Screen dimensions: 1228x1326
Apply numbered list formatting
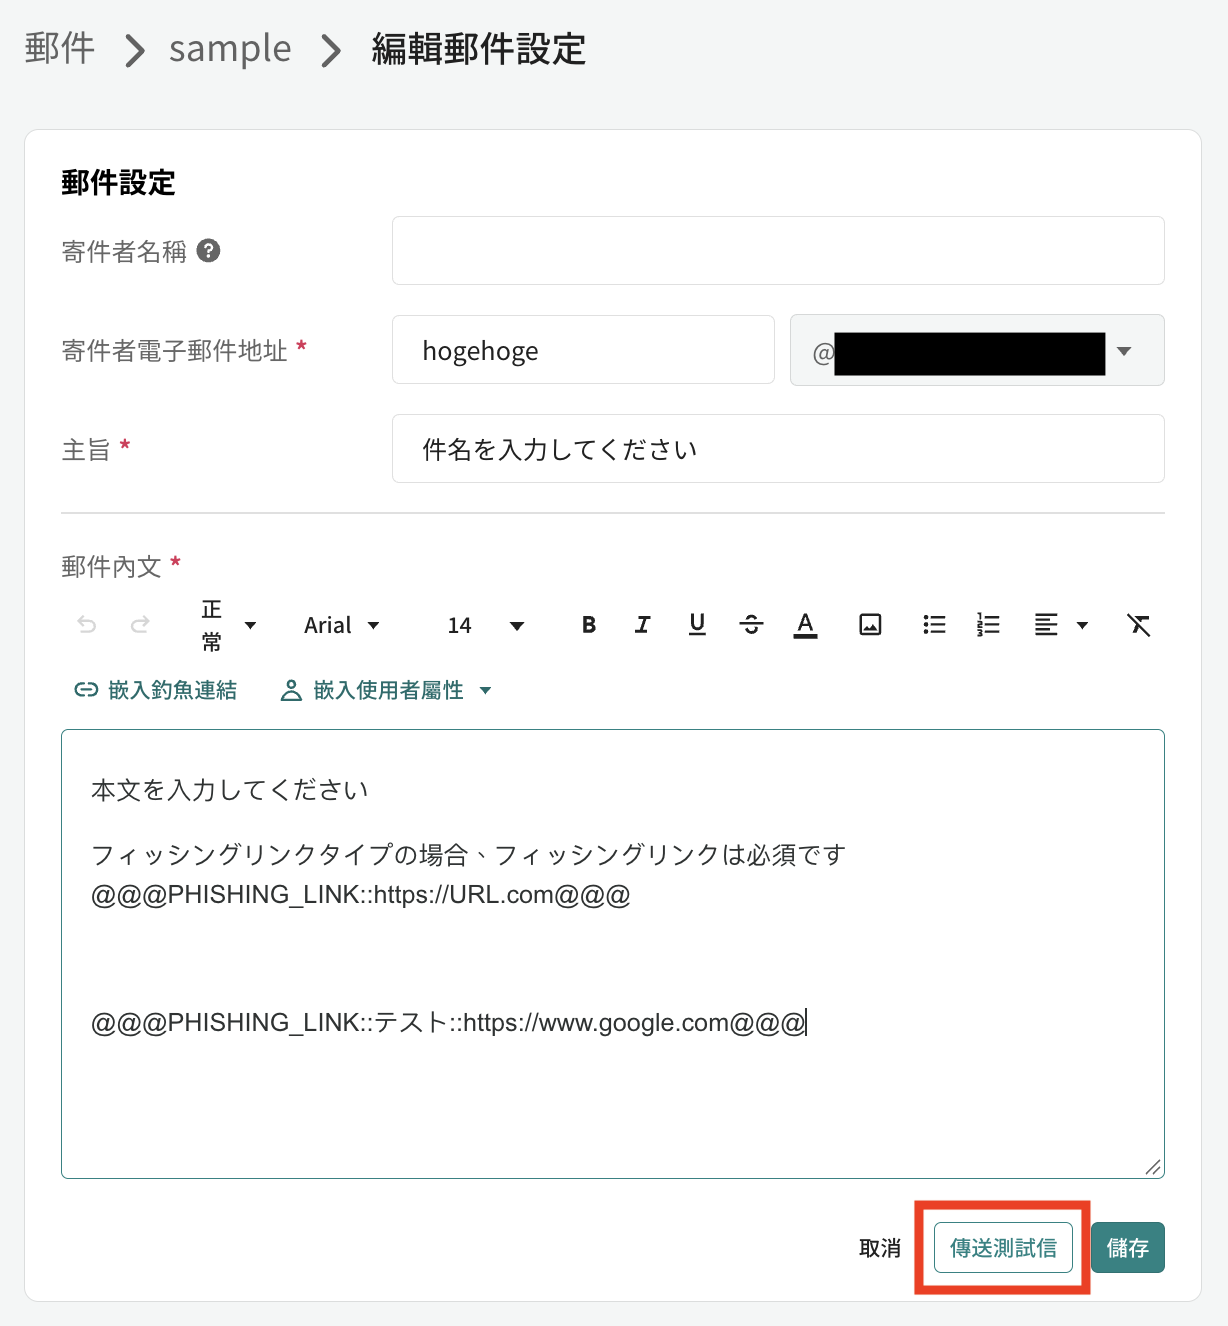988,625
